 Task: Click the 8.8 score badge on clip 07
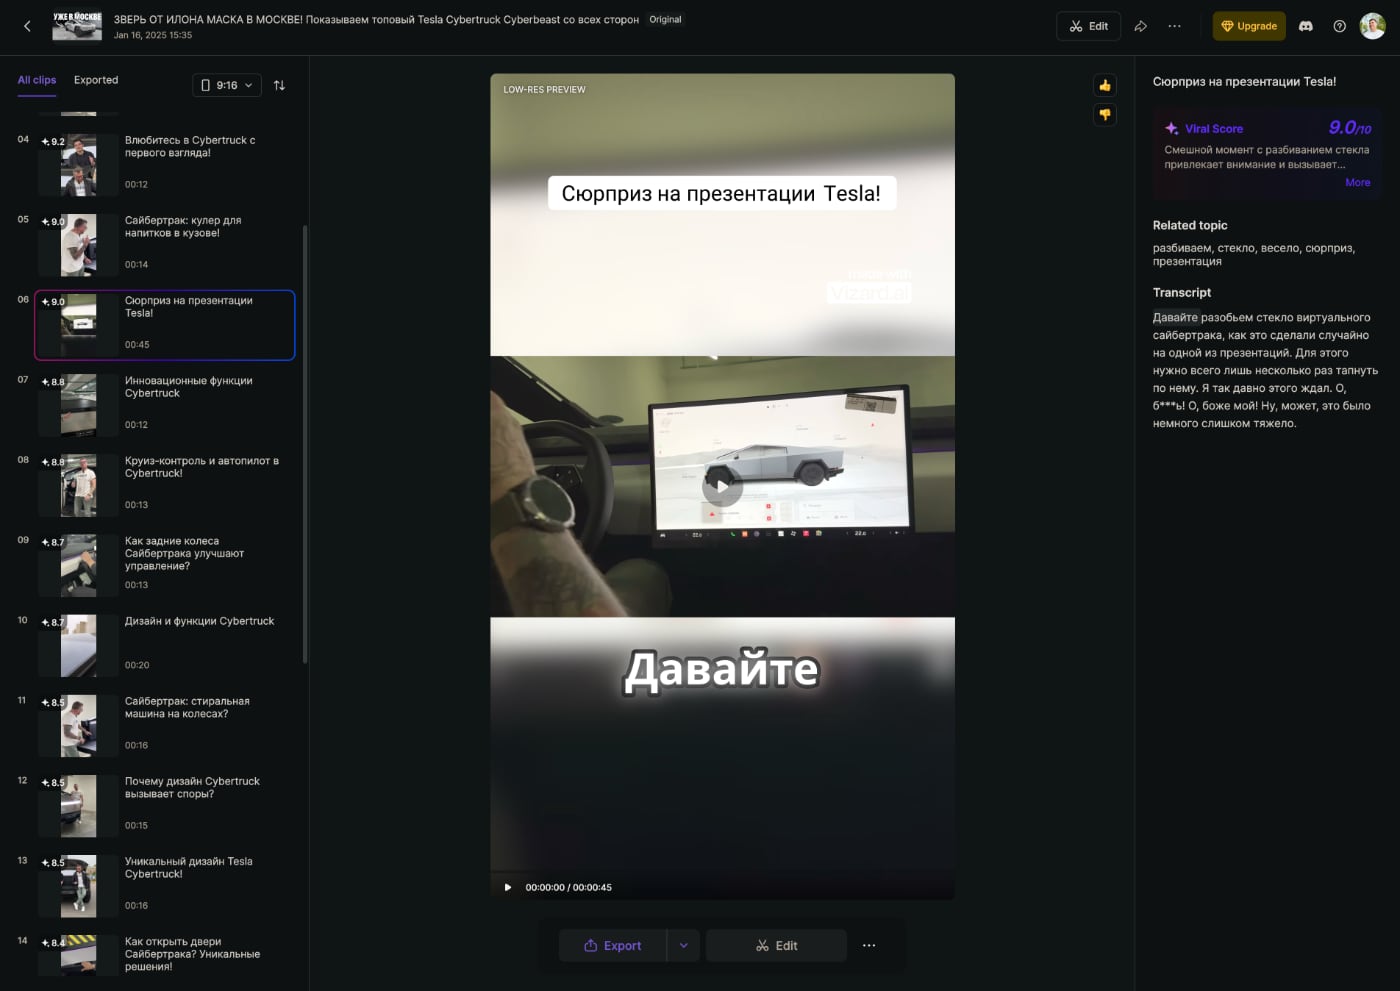point(53,381)
